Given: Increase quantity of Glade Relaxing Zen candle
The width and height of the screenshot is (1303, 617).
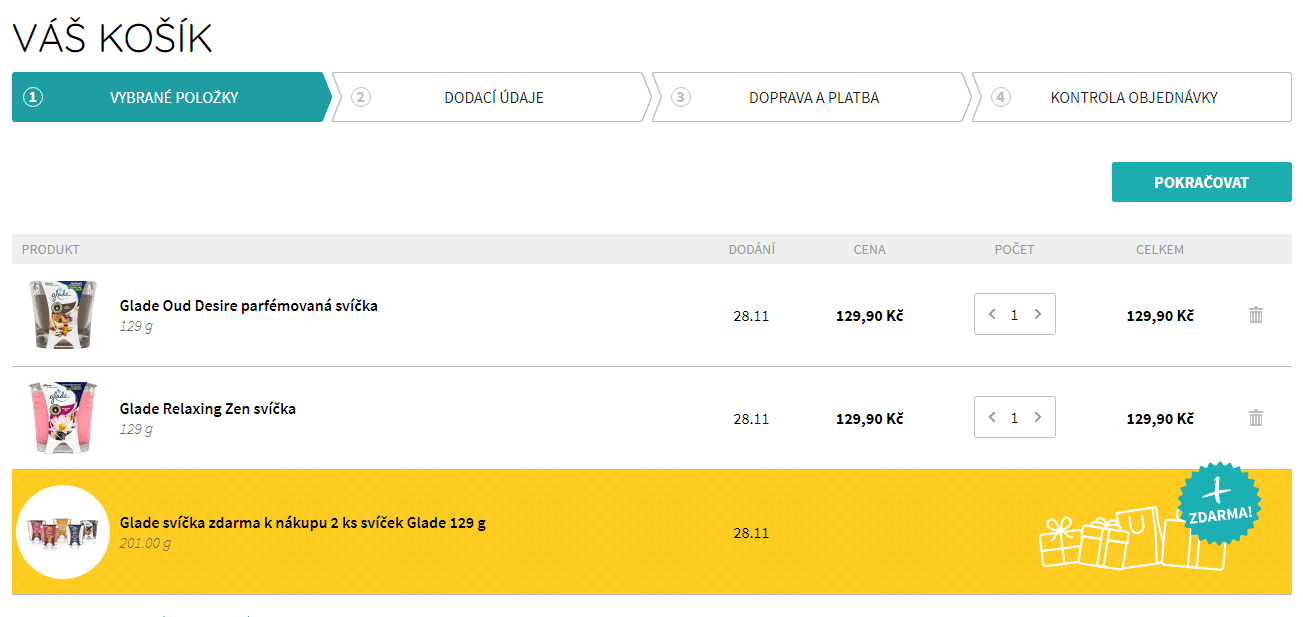Looking at the screenshot, I should point(1037,417).
